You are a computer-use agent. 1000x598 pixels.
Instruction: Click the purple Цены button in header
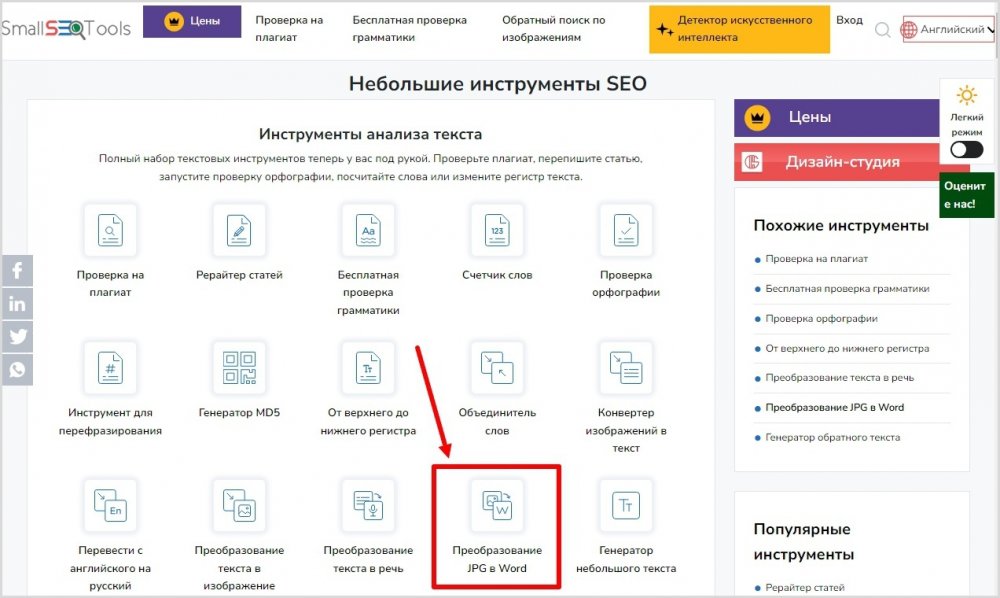[192, 22]
